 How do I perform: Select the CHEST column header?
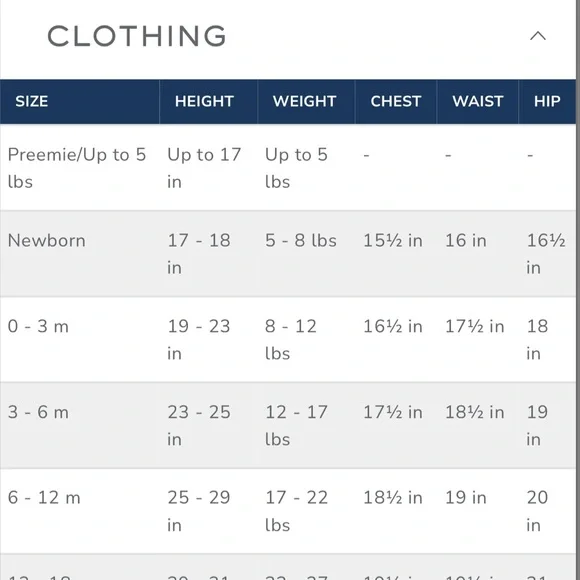click(x=396, y=101)
